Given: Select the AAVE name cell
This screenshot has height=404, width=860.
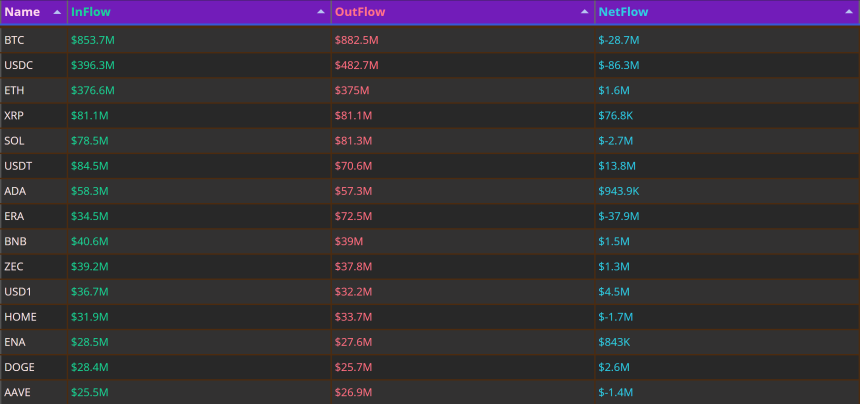Looking at the screenshot, I should 34,392.
